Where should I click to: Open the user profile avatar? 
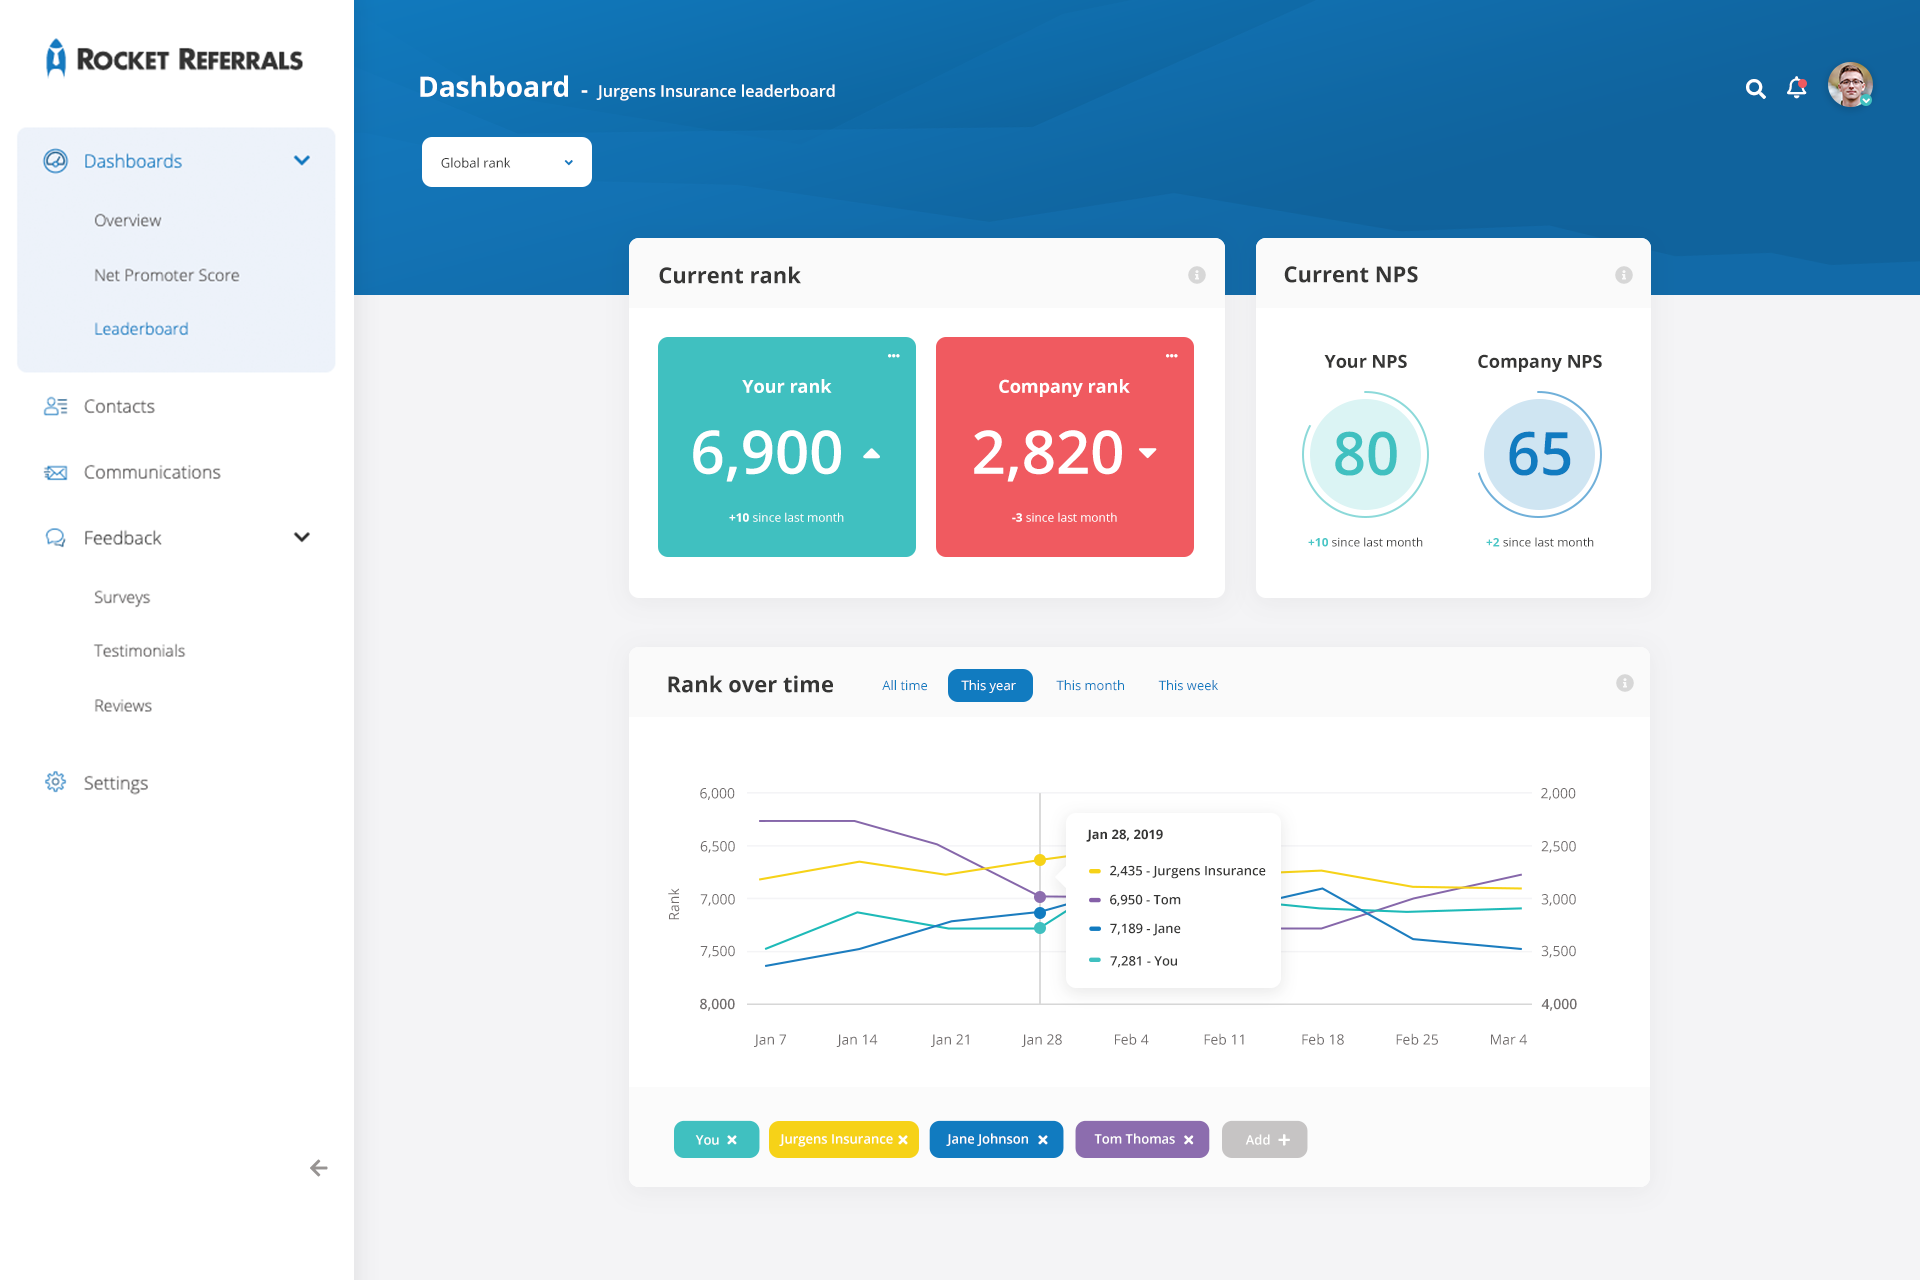[1849, 86]
